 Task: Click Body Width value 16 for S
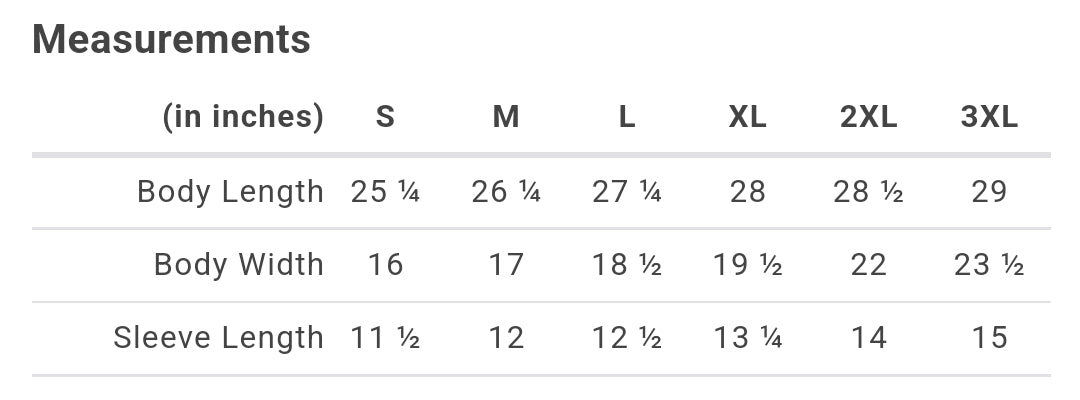click(385, 265)
